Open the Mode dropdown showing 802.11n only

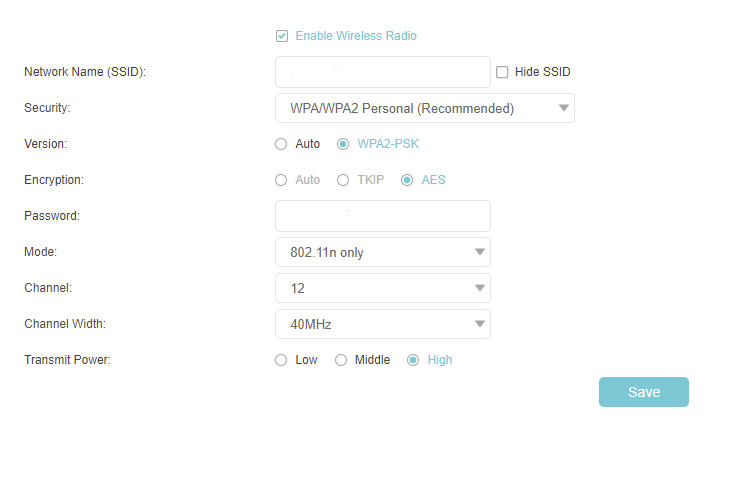point(382,252)
